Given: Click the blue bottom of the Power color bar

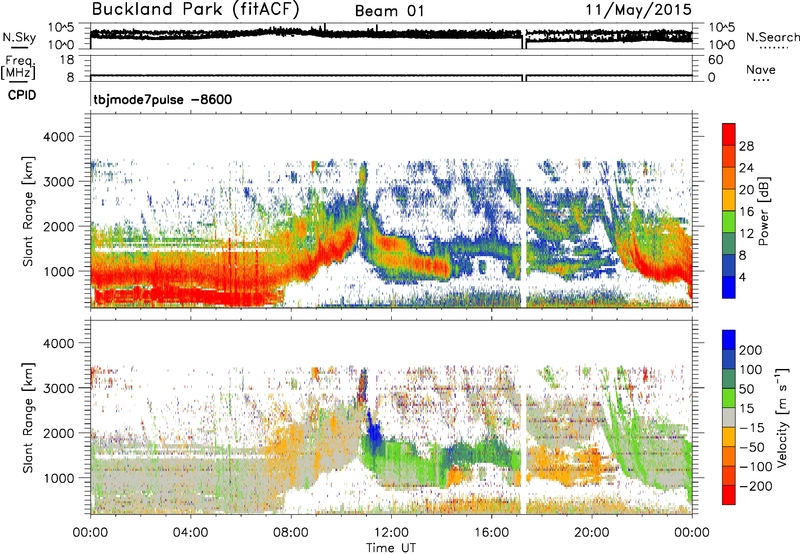Looking at the screenshot, I should tap(729, 287).
